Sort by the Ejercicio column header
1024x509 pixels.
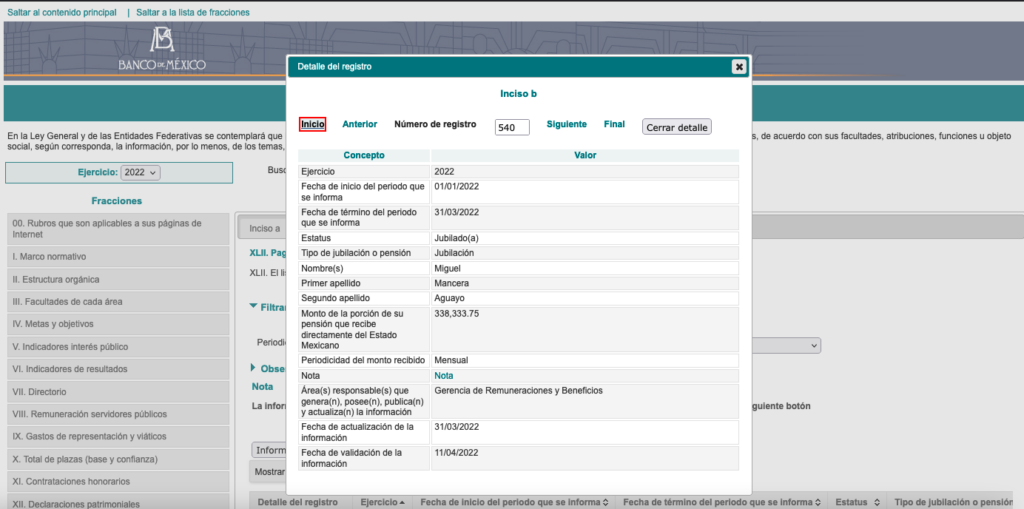(x=383, y=502)
